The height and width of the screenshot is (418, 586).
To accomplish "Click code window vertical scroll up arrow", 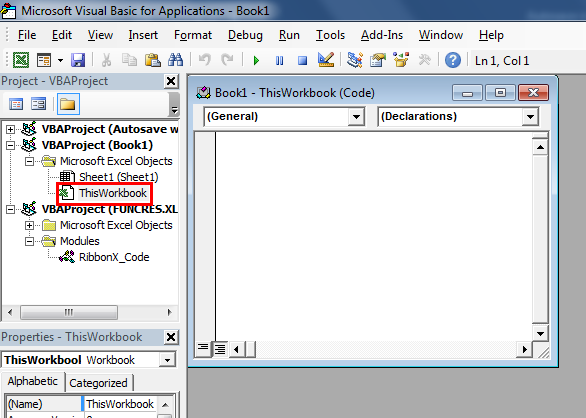I will point(540,147).
